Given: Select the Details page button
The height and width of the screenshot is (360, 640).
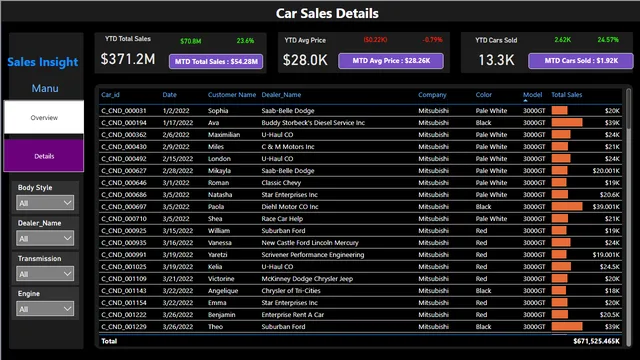Looking at the screenshot, I should pyautogui.click(x=44, y=156).
